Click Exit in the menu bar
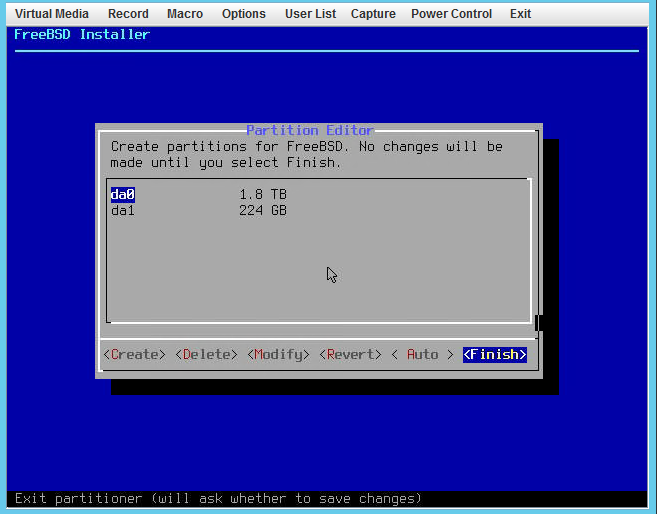The width and height of the screenshot is (657, 514). coord(520,14)
